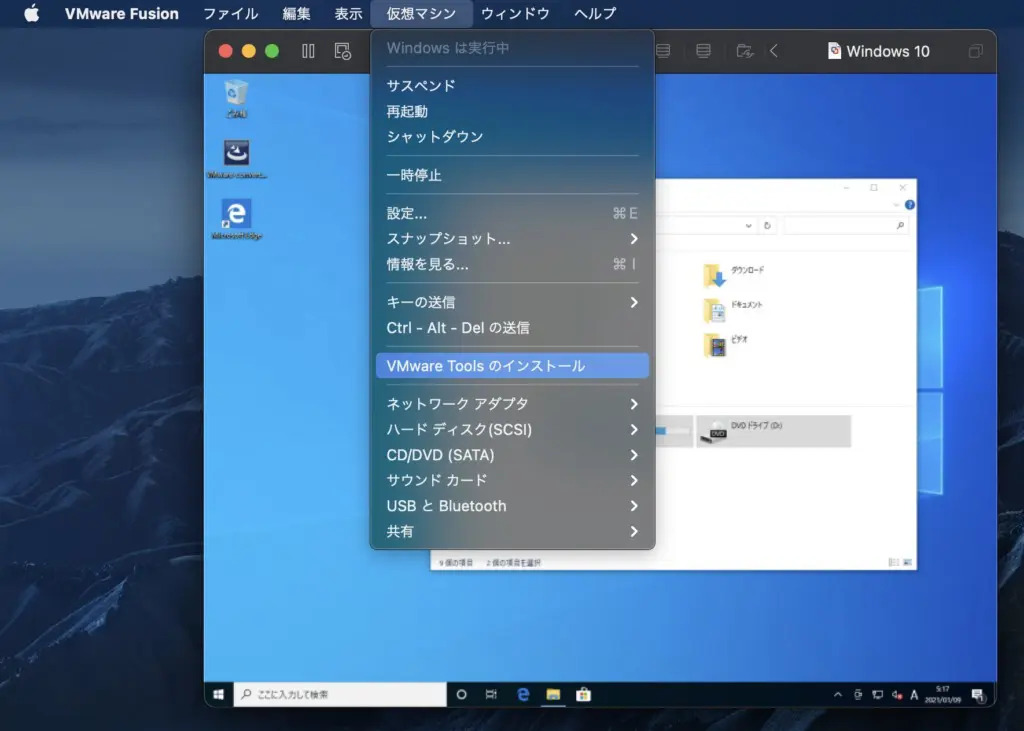1024x731 pixels.
Task: Switch Explorer to details view
Action: point(893,562)
